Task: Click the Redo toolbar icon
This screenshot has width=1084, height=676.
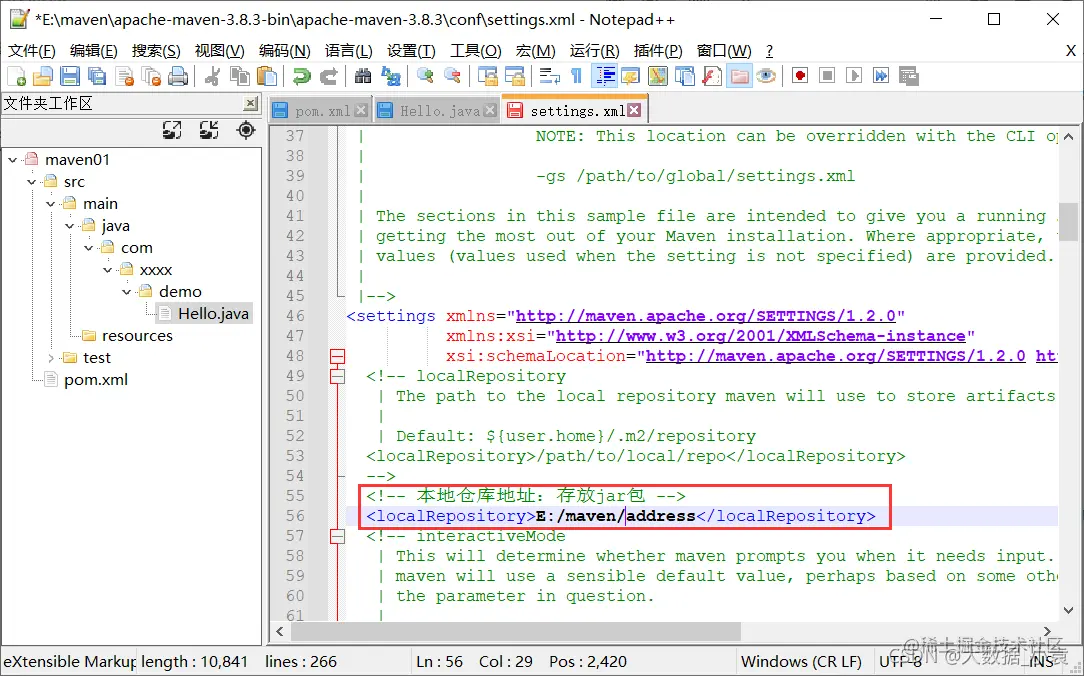Action: click(x=329, y=76)
